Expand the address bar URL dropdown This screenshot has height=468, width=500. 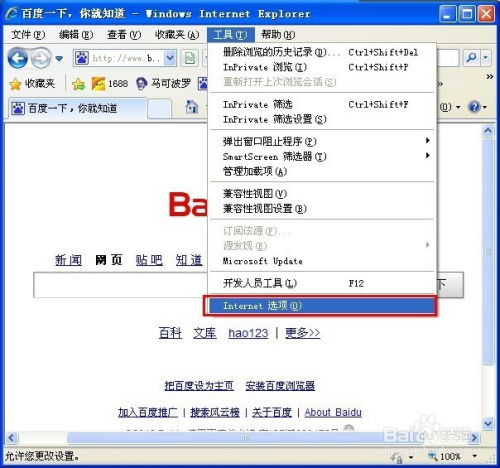coord(170,58)
